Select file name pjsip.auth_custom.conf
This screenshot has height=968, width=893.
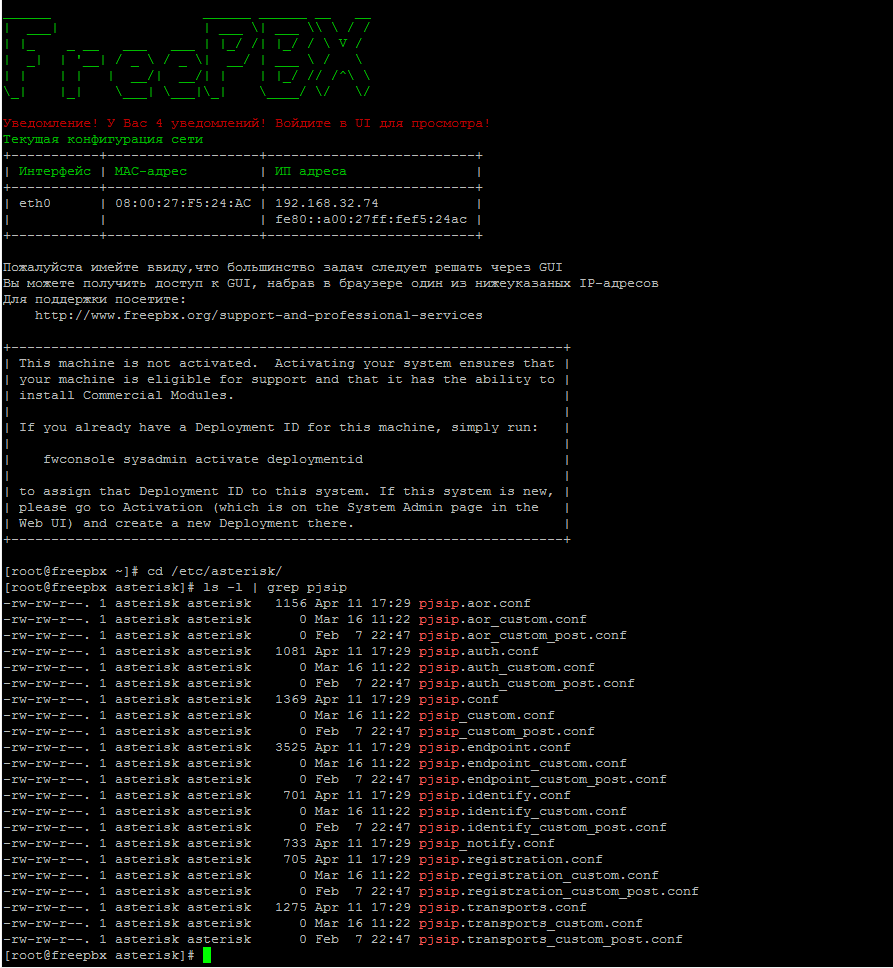tap(507, 668)
